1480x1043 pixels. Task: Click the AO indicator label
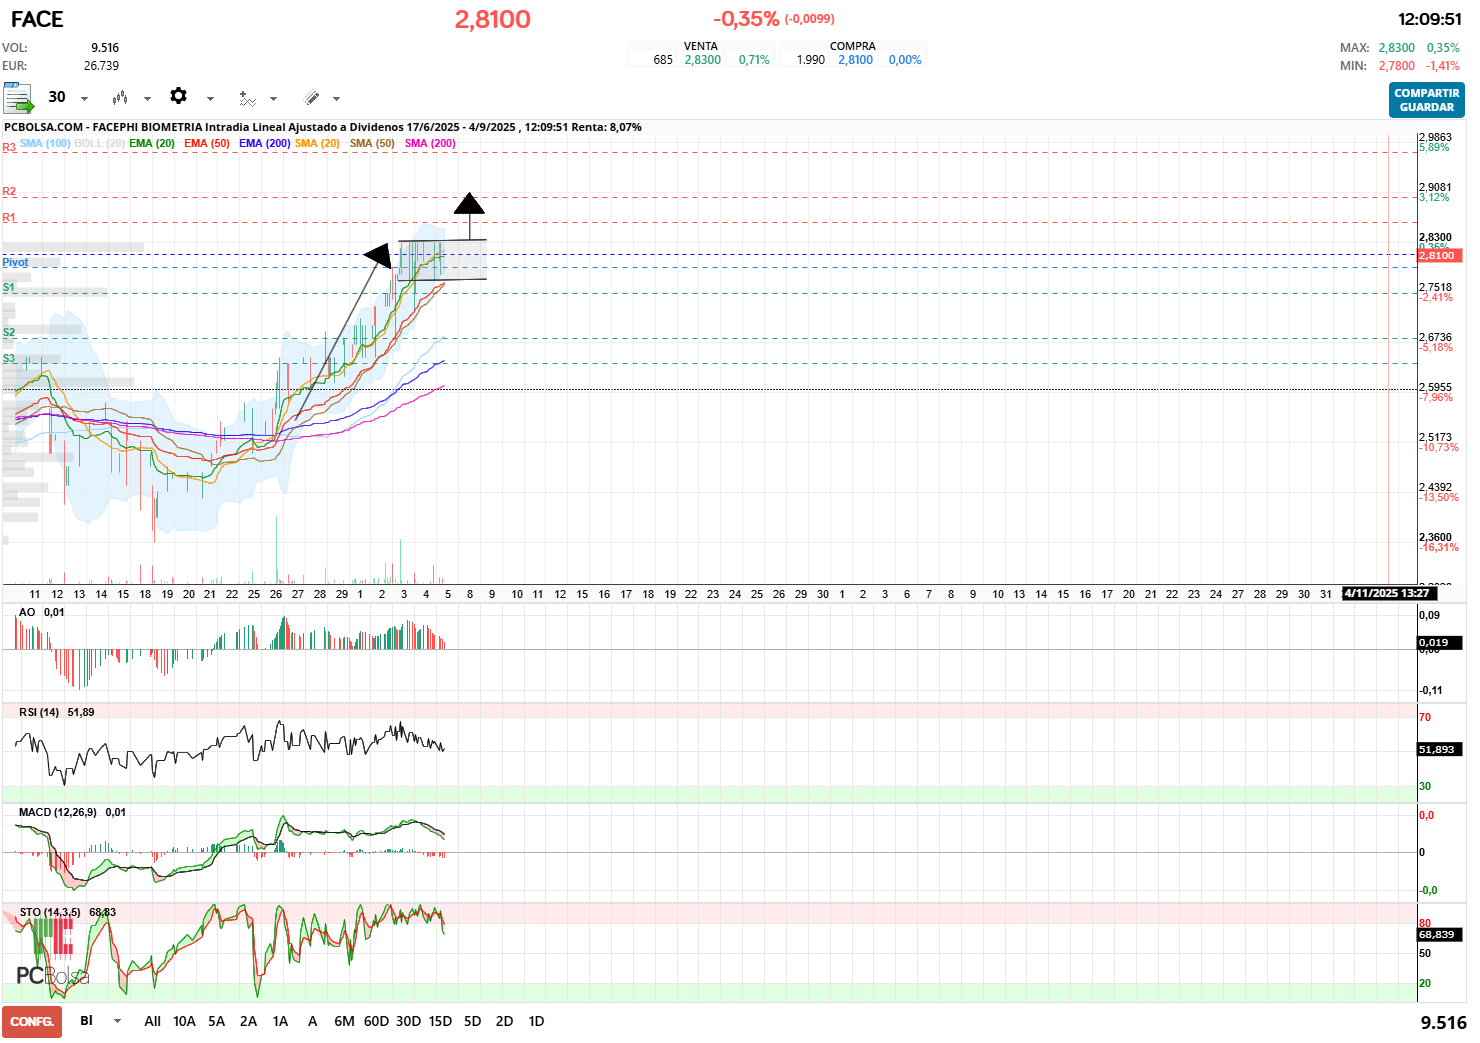(x=27, y=612)
